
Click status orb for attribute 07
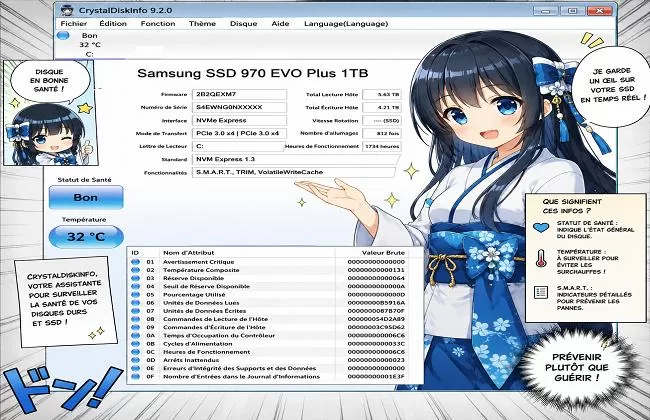coord(136,311)
